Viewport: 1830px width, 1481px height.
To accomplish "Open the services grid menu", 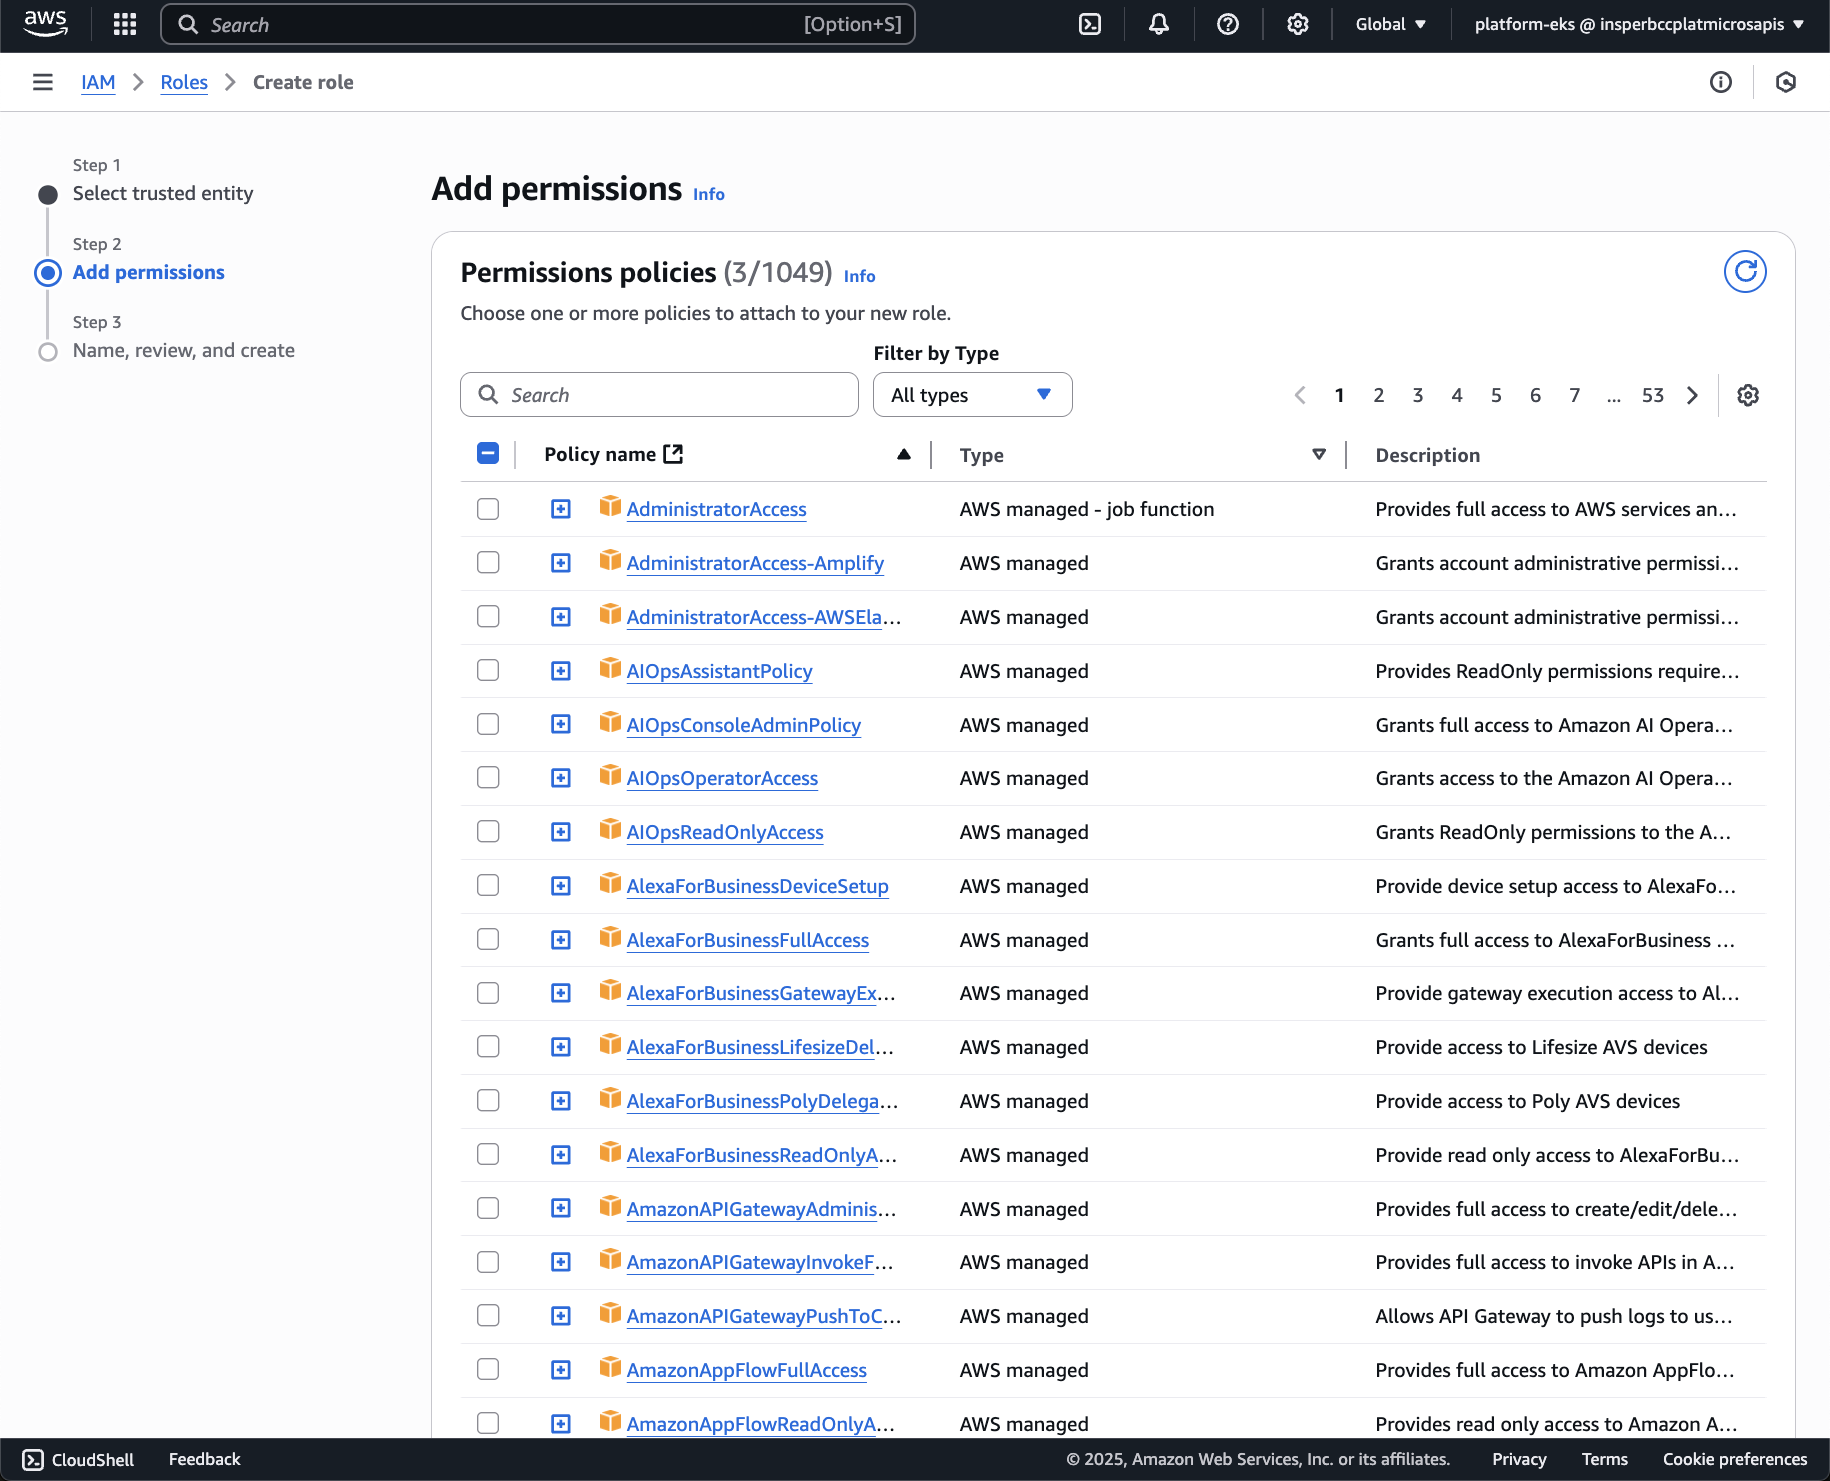I will tap(125, 24).
